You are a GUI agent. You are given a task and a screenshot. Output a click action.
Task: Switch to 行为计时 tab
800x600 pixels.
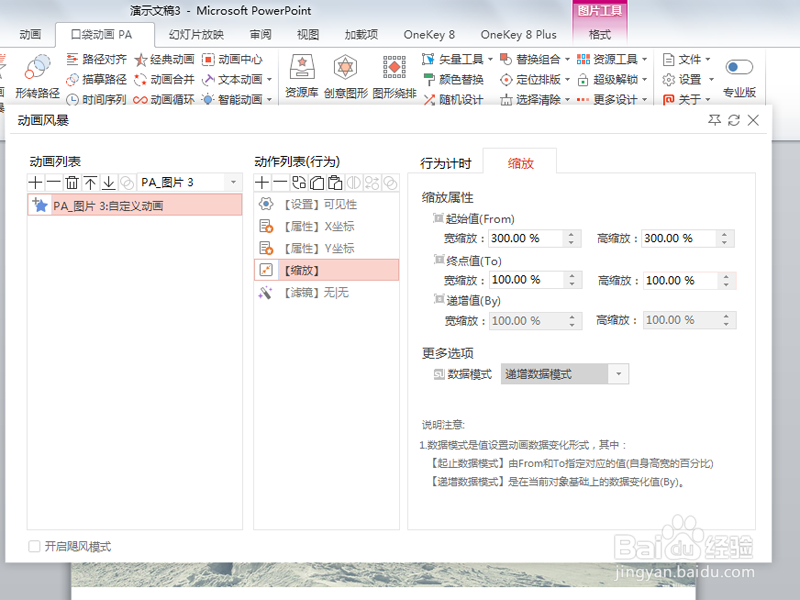tap(445, 163)
